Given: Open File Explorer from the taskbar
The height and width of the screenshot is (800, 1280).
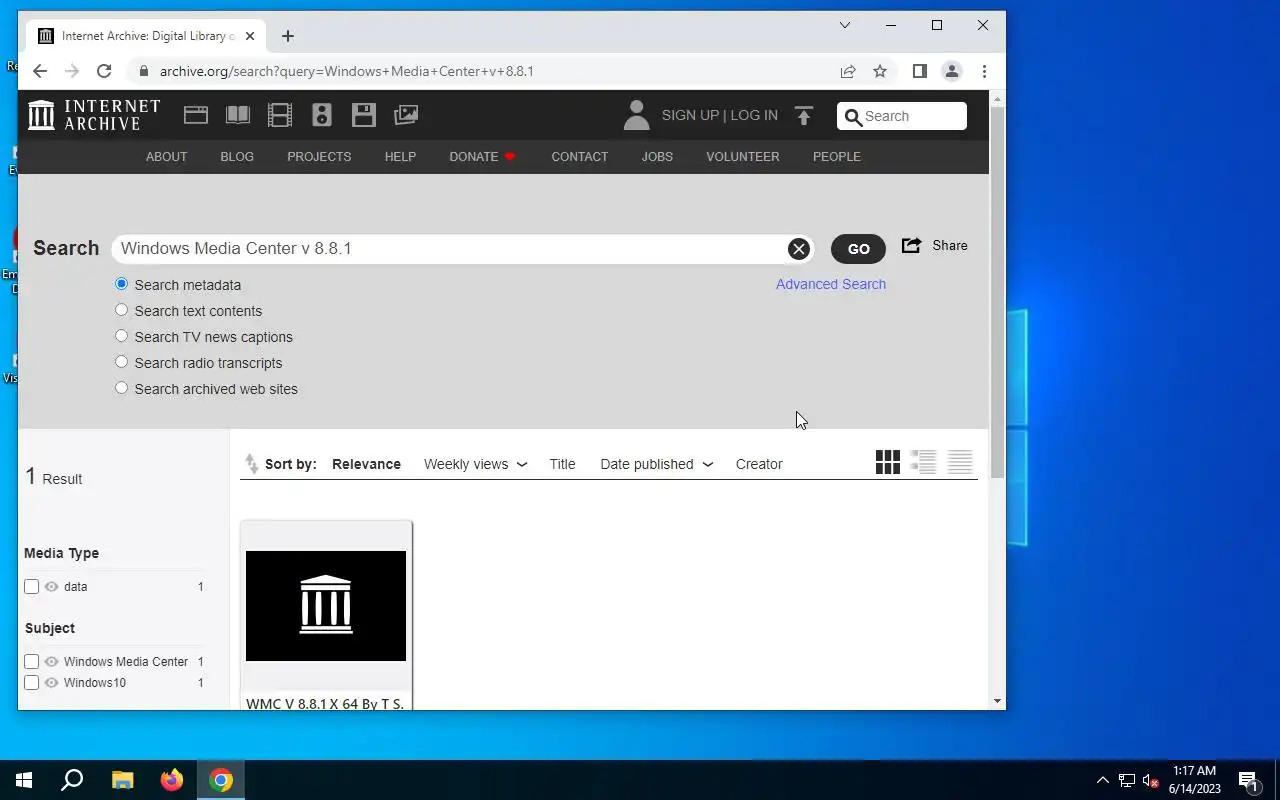Looking at the screenshot, I should tap(122, 780).
